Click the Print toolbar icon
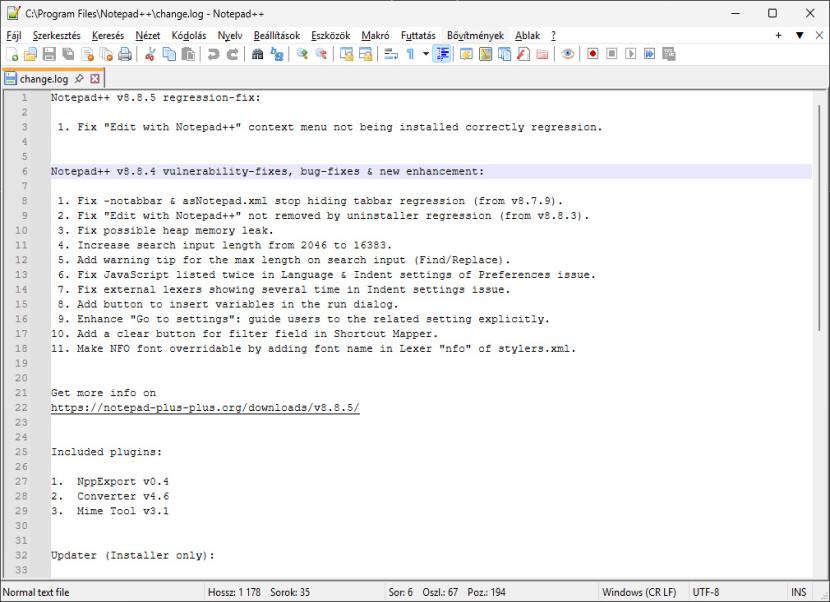This screenshot has width=830, height=602. pyautogui.click(x=125, y=54)
